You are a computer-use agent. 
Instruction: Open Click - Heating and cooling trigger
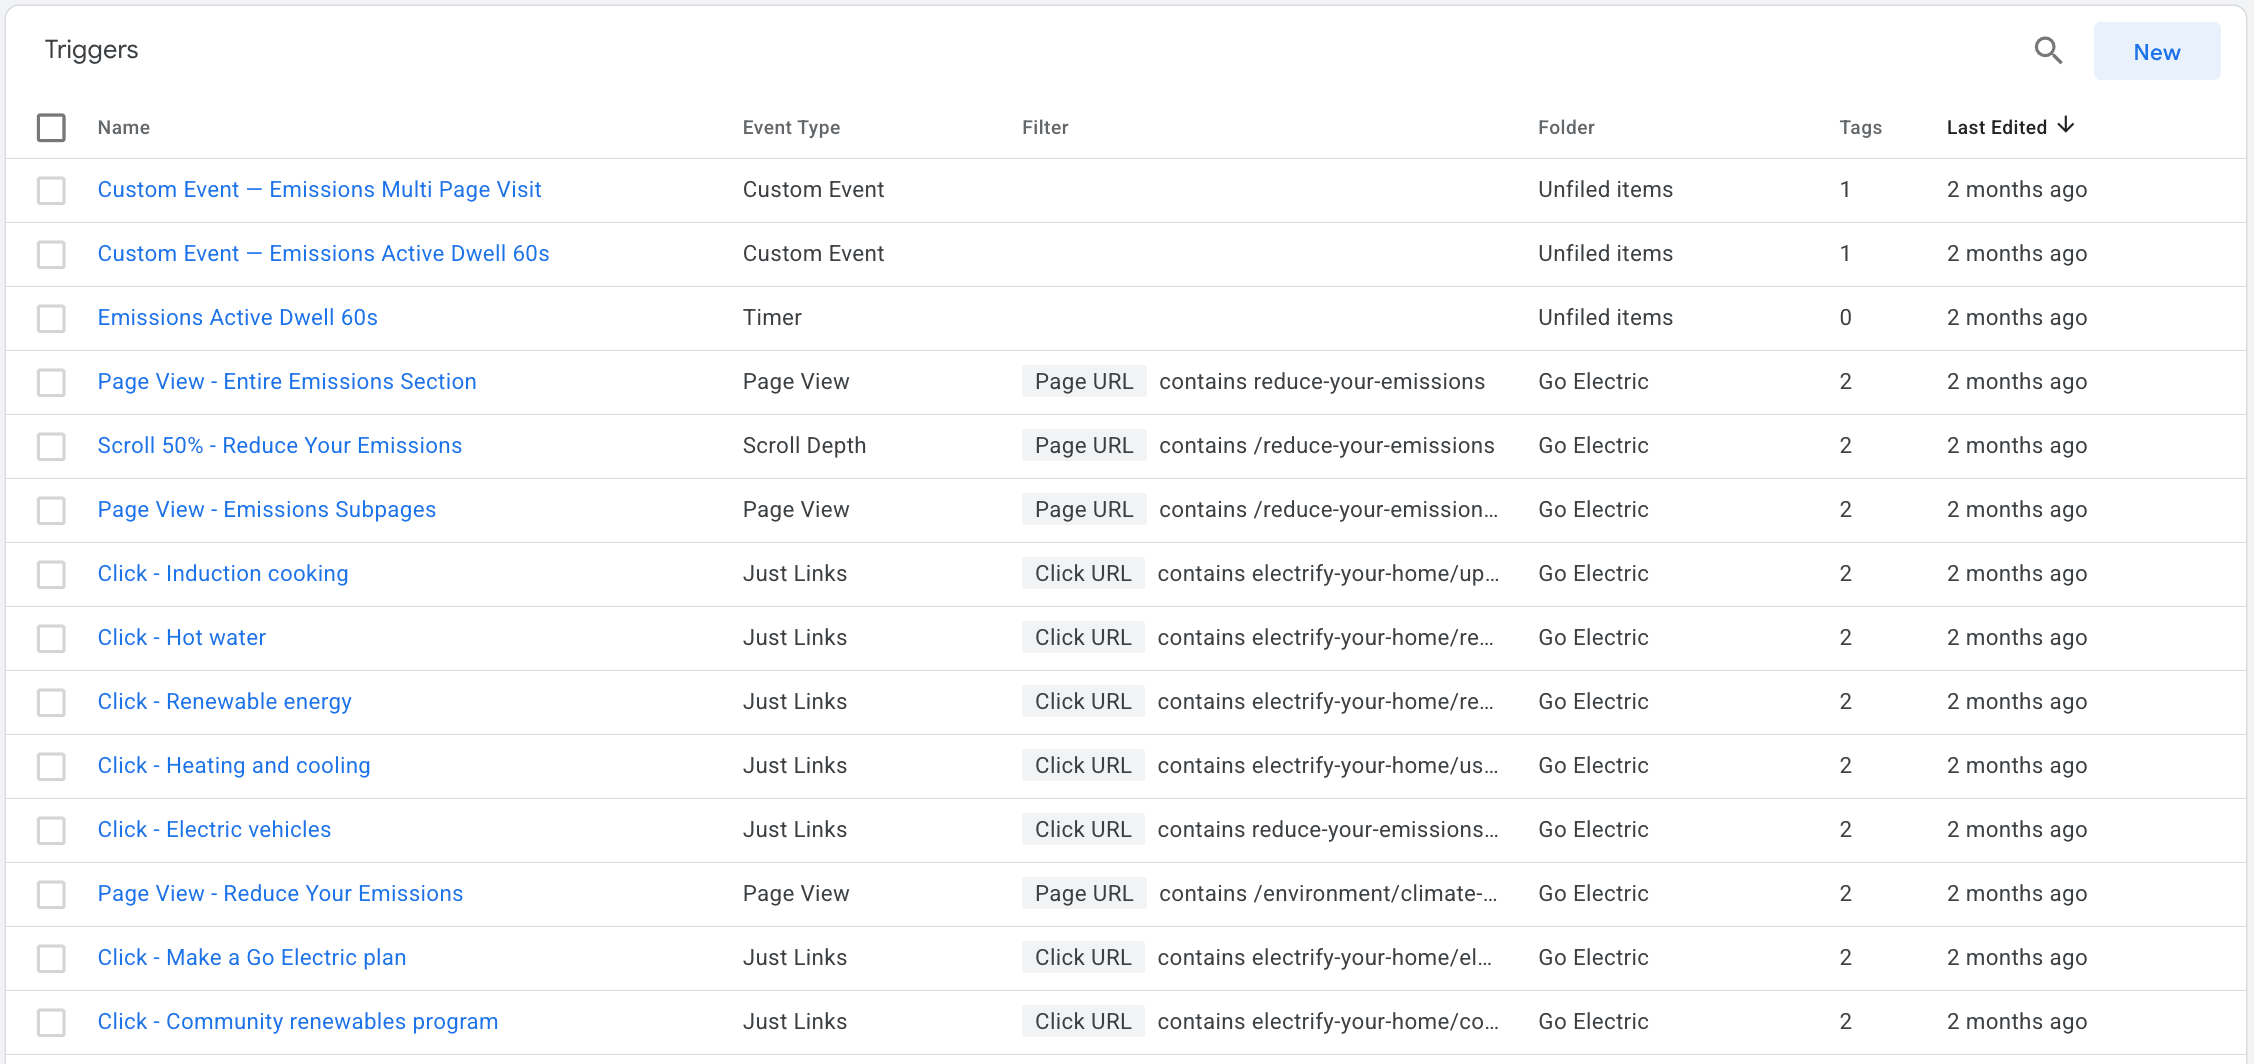click(234, 765)
